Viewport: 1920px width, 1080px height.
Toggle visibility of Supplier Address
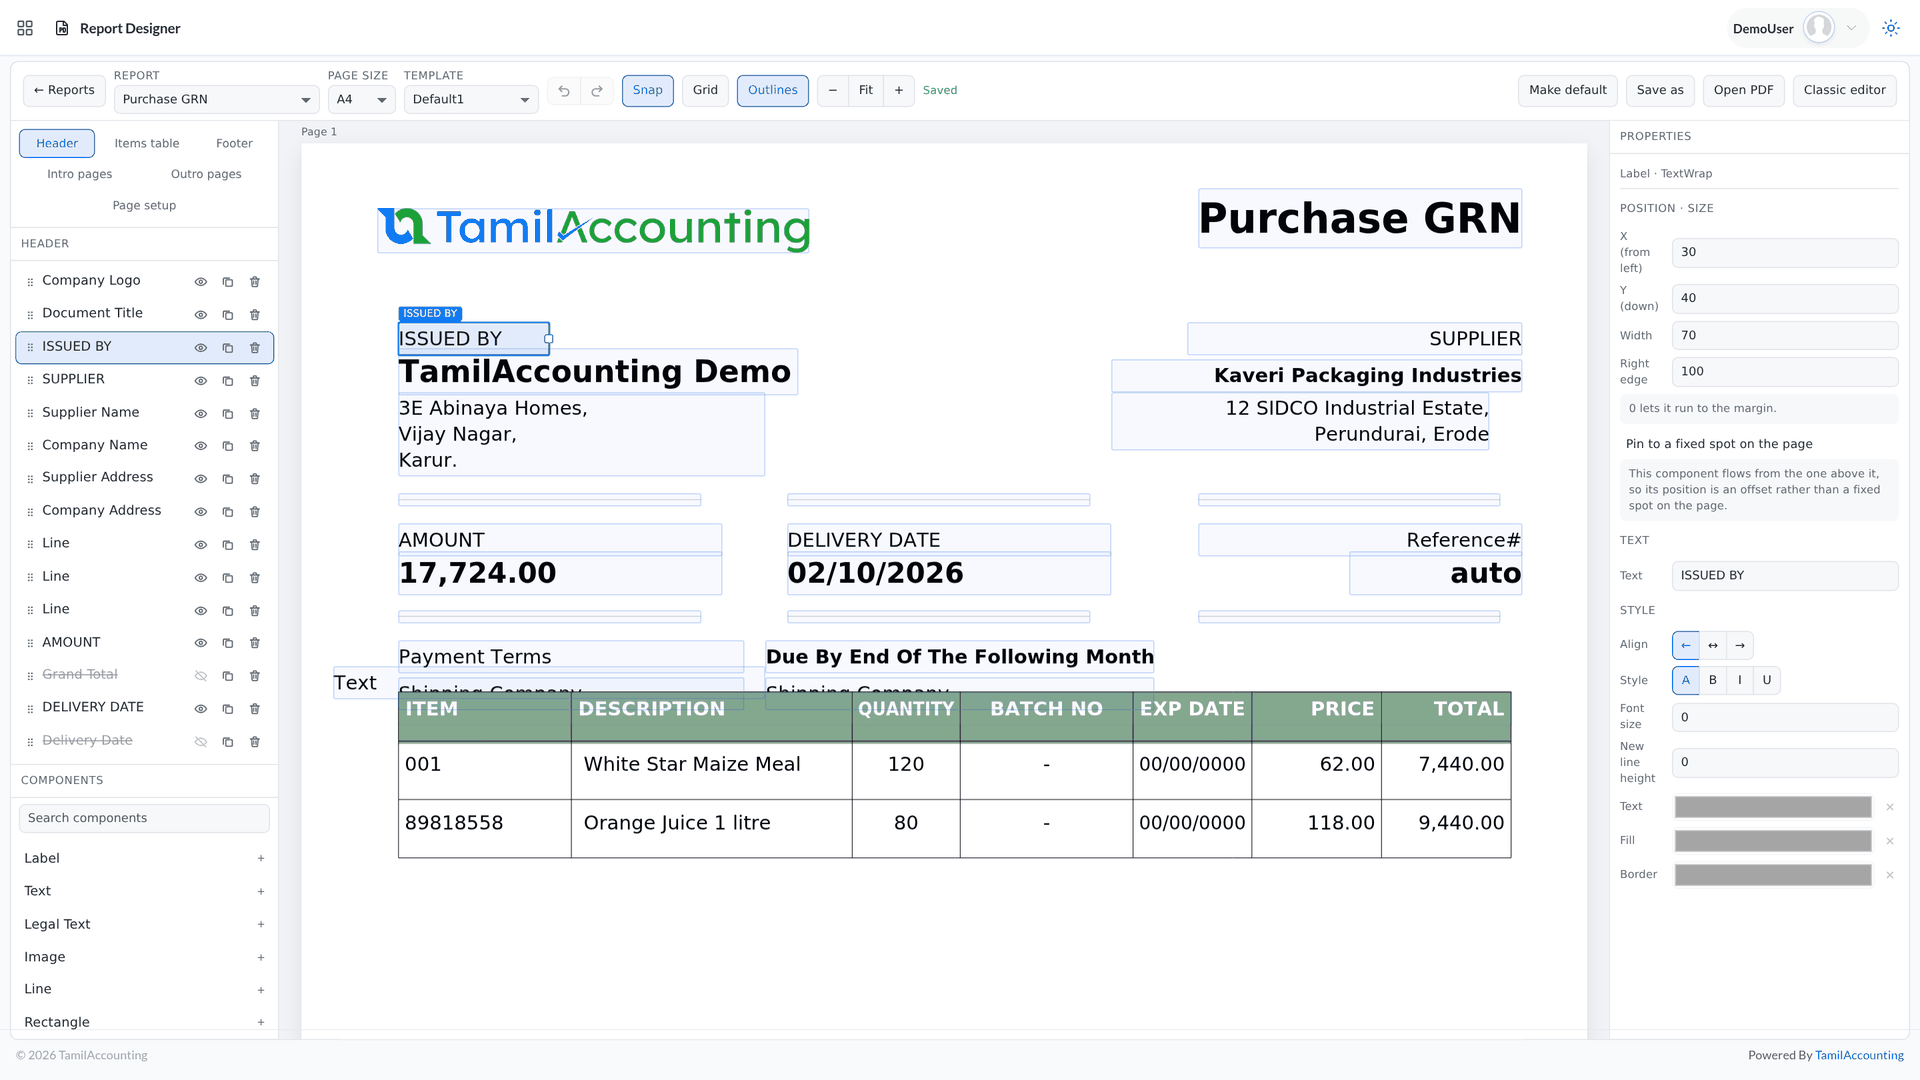(201, 479)
